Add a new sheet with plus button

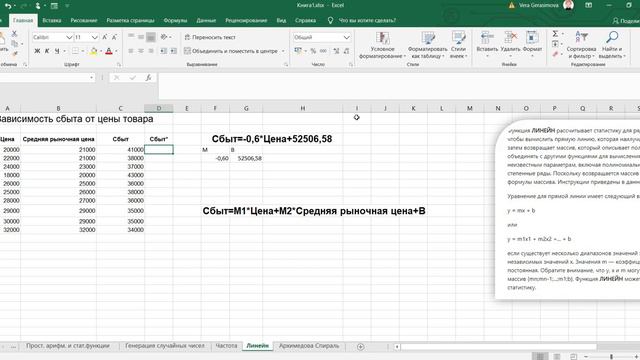360,347
